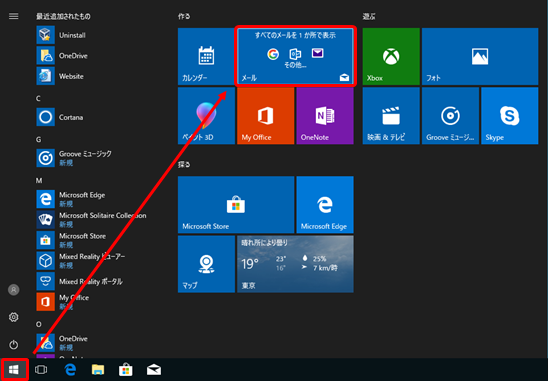The width and height of the screenshot is (548, 381).
Task: Open the Skype tile
Action: tap(510, 116)
